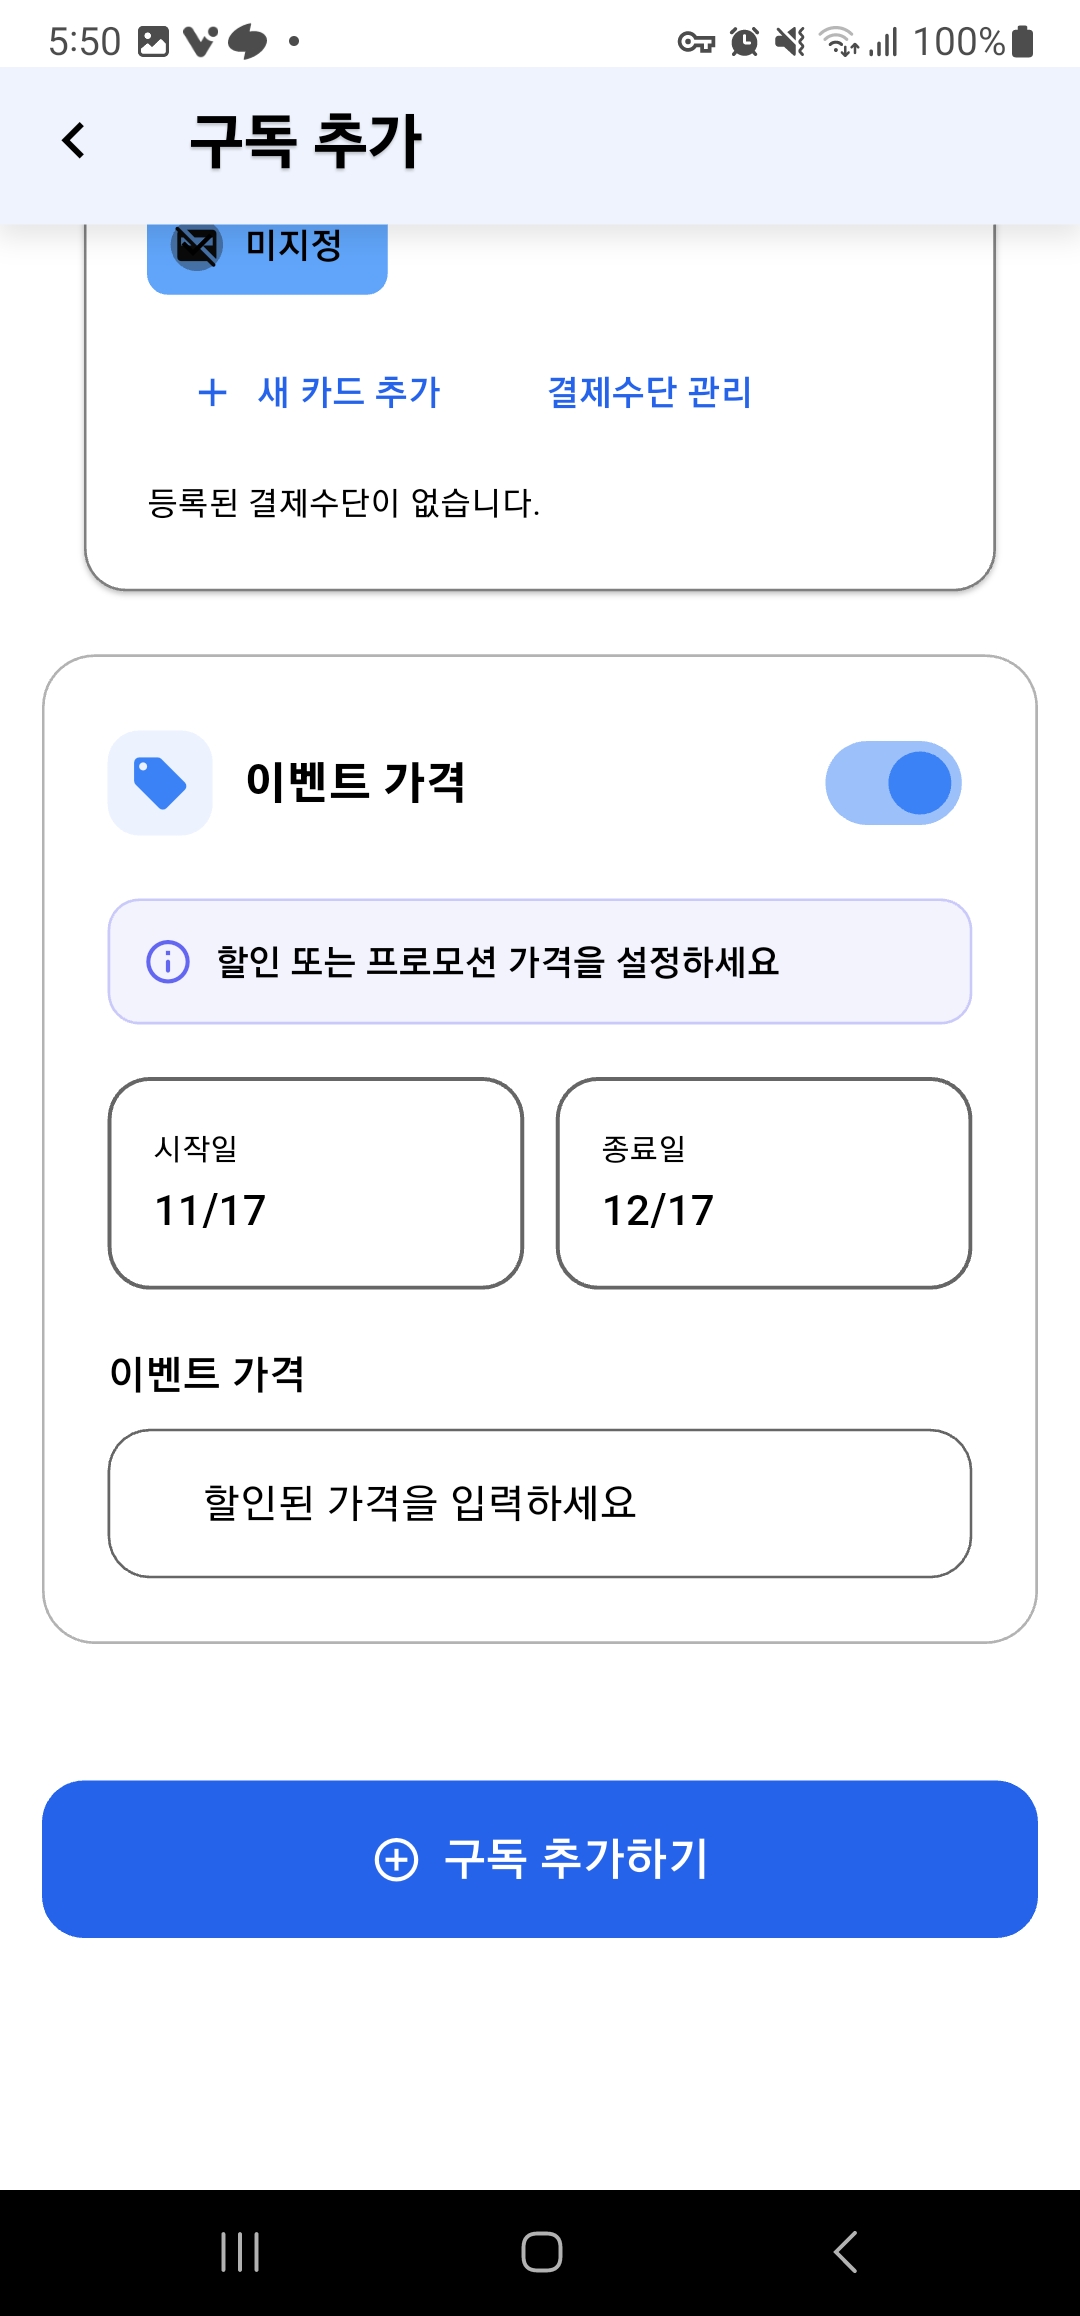Open the 종료일 date picker

[764, 1183]
